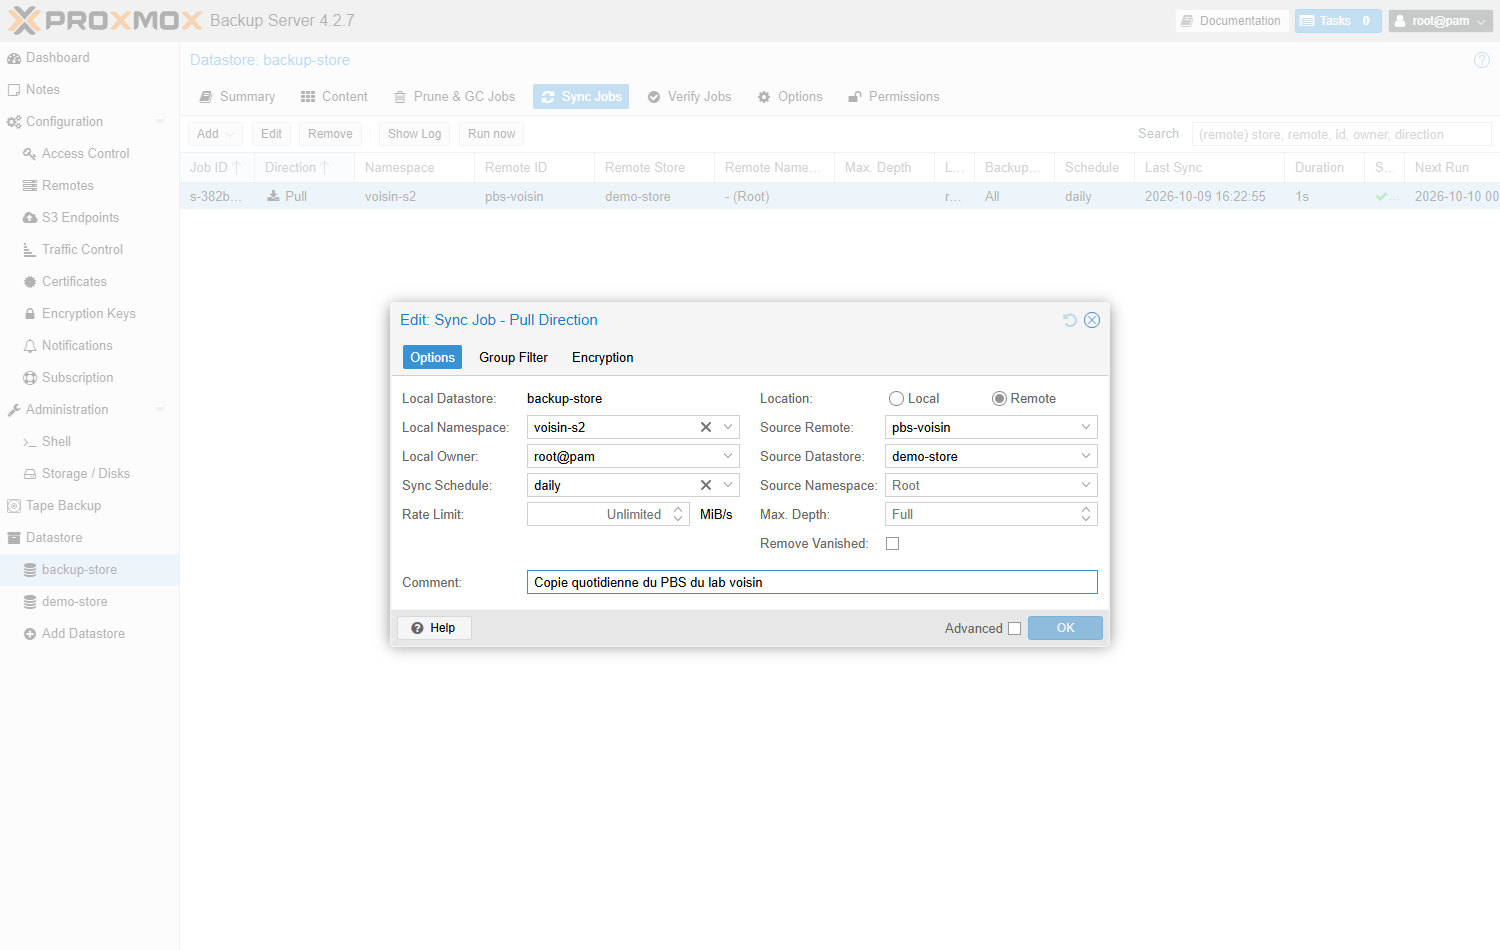Switch to the Encryption tab
Image resolution: width=1500 pixels, height=950 pixels.
coord(602,357)
